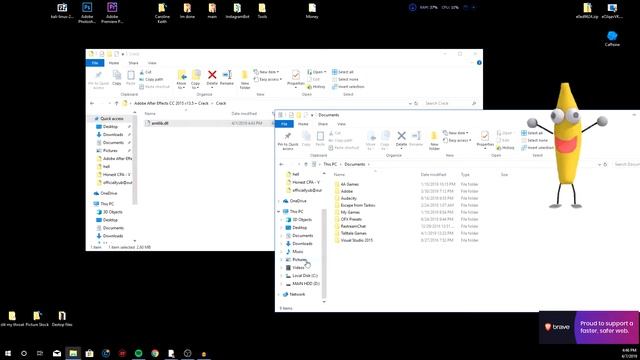Select Visual Studio 2015 folder
The height and width of the screenshot is (360, 640).
coord(356,240)
